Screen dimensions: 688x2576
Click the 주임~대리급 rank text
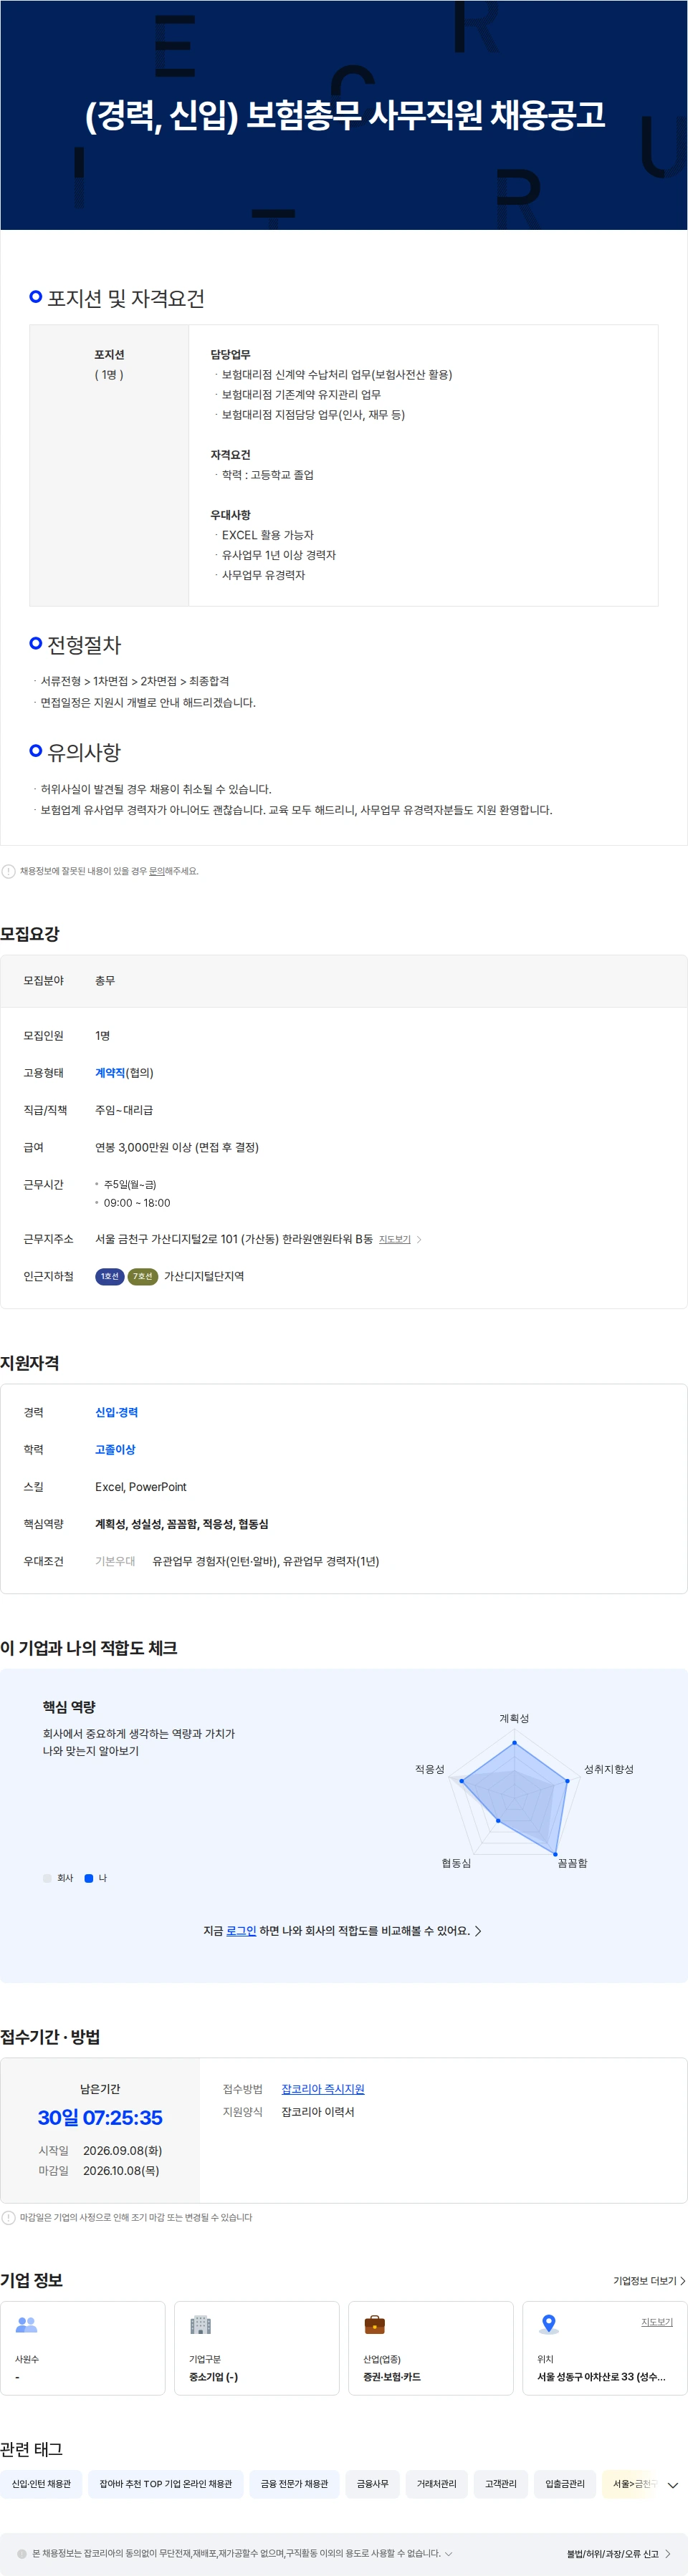pyautogui.click(x=124, y=1110)
